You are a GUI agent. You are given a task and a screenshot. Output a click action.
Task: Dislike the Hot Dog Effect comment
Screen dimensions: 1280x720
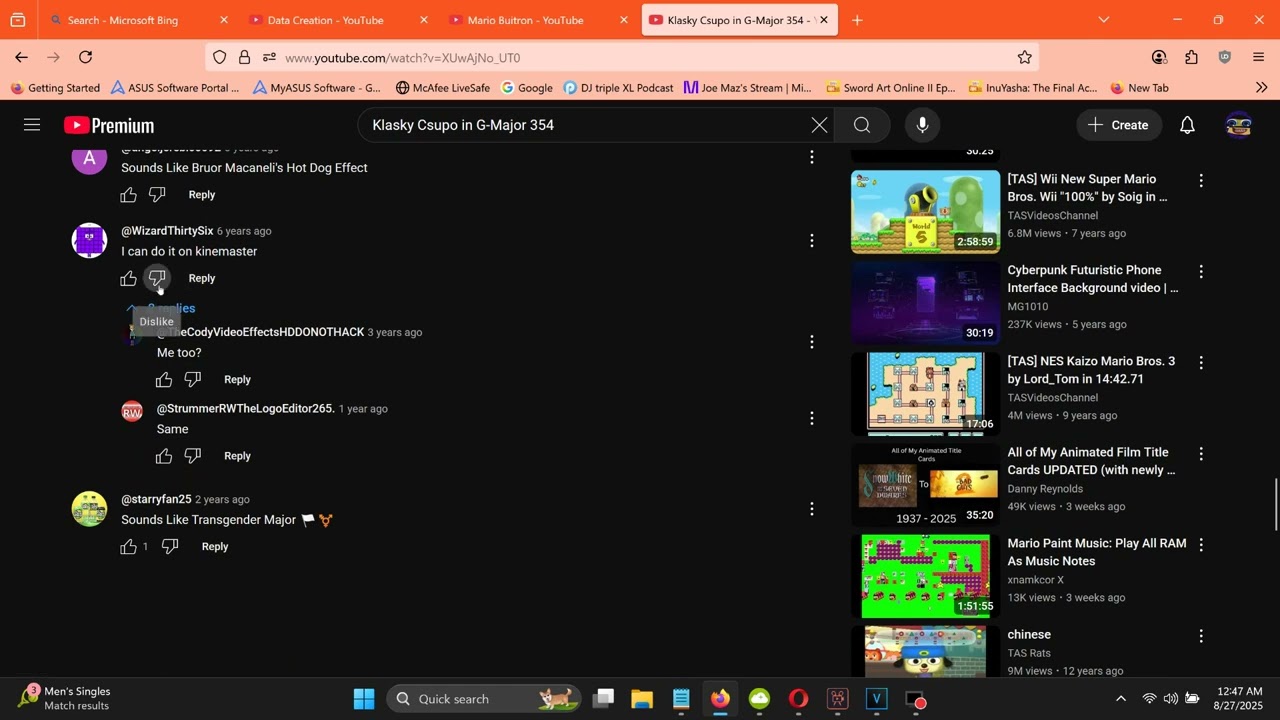[157, 195]
